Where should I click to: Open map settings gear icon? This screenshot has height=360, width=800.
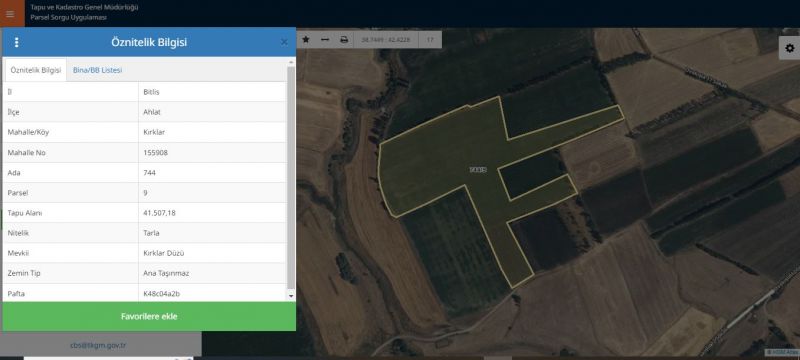point(789,48)
